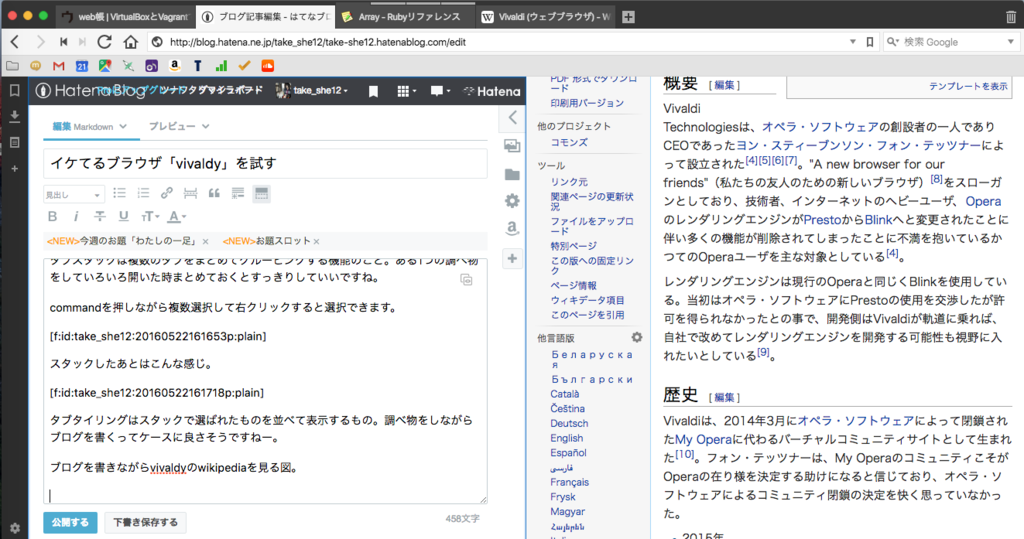This screenshot has height=539, width=1024.
Task: Click the Google search field
Action: click(x=953, y=42)
